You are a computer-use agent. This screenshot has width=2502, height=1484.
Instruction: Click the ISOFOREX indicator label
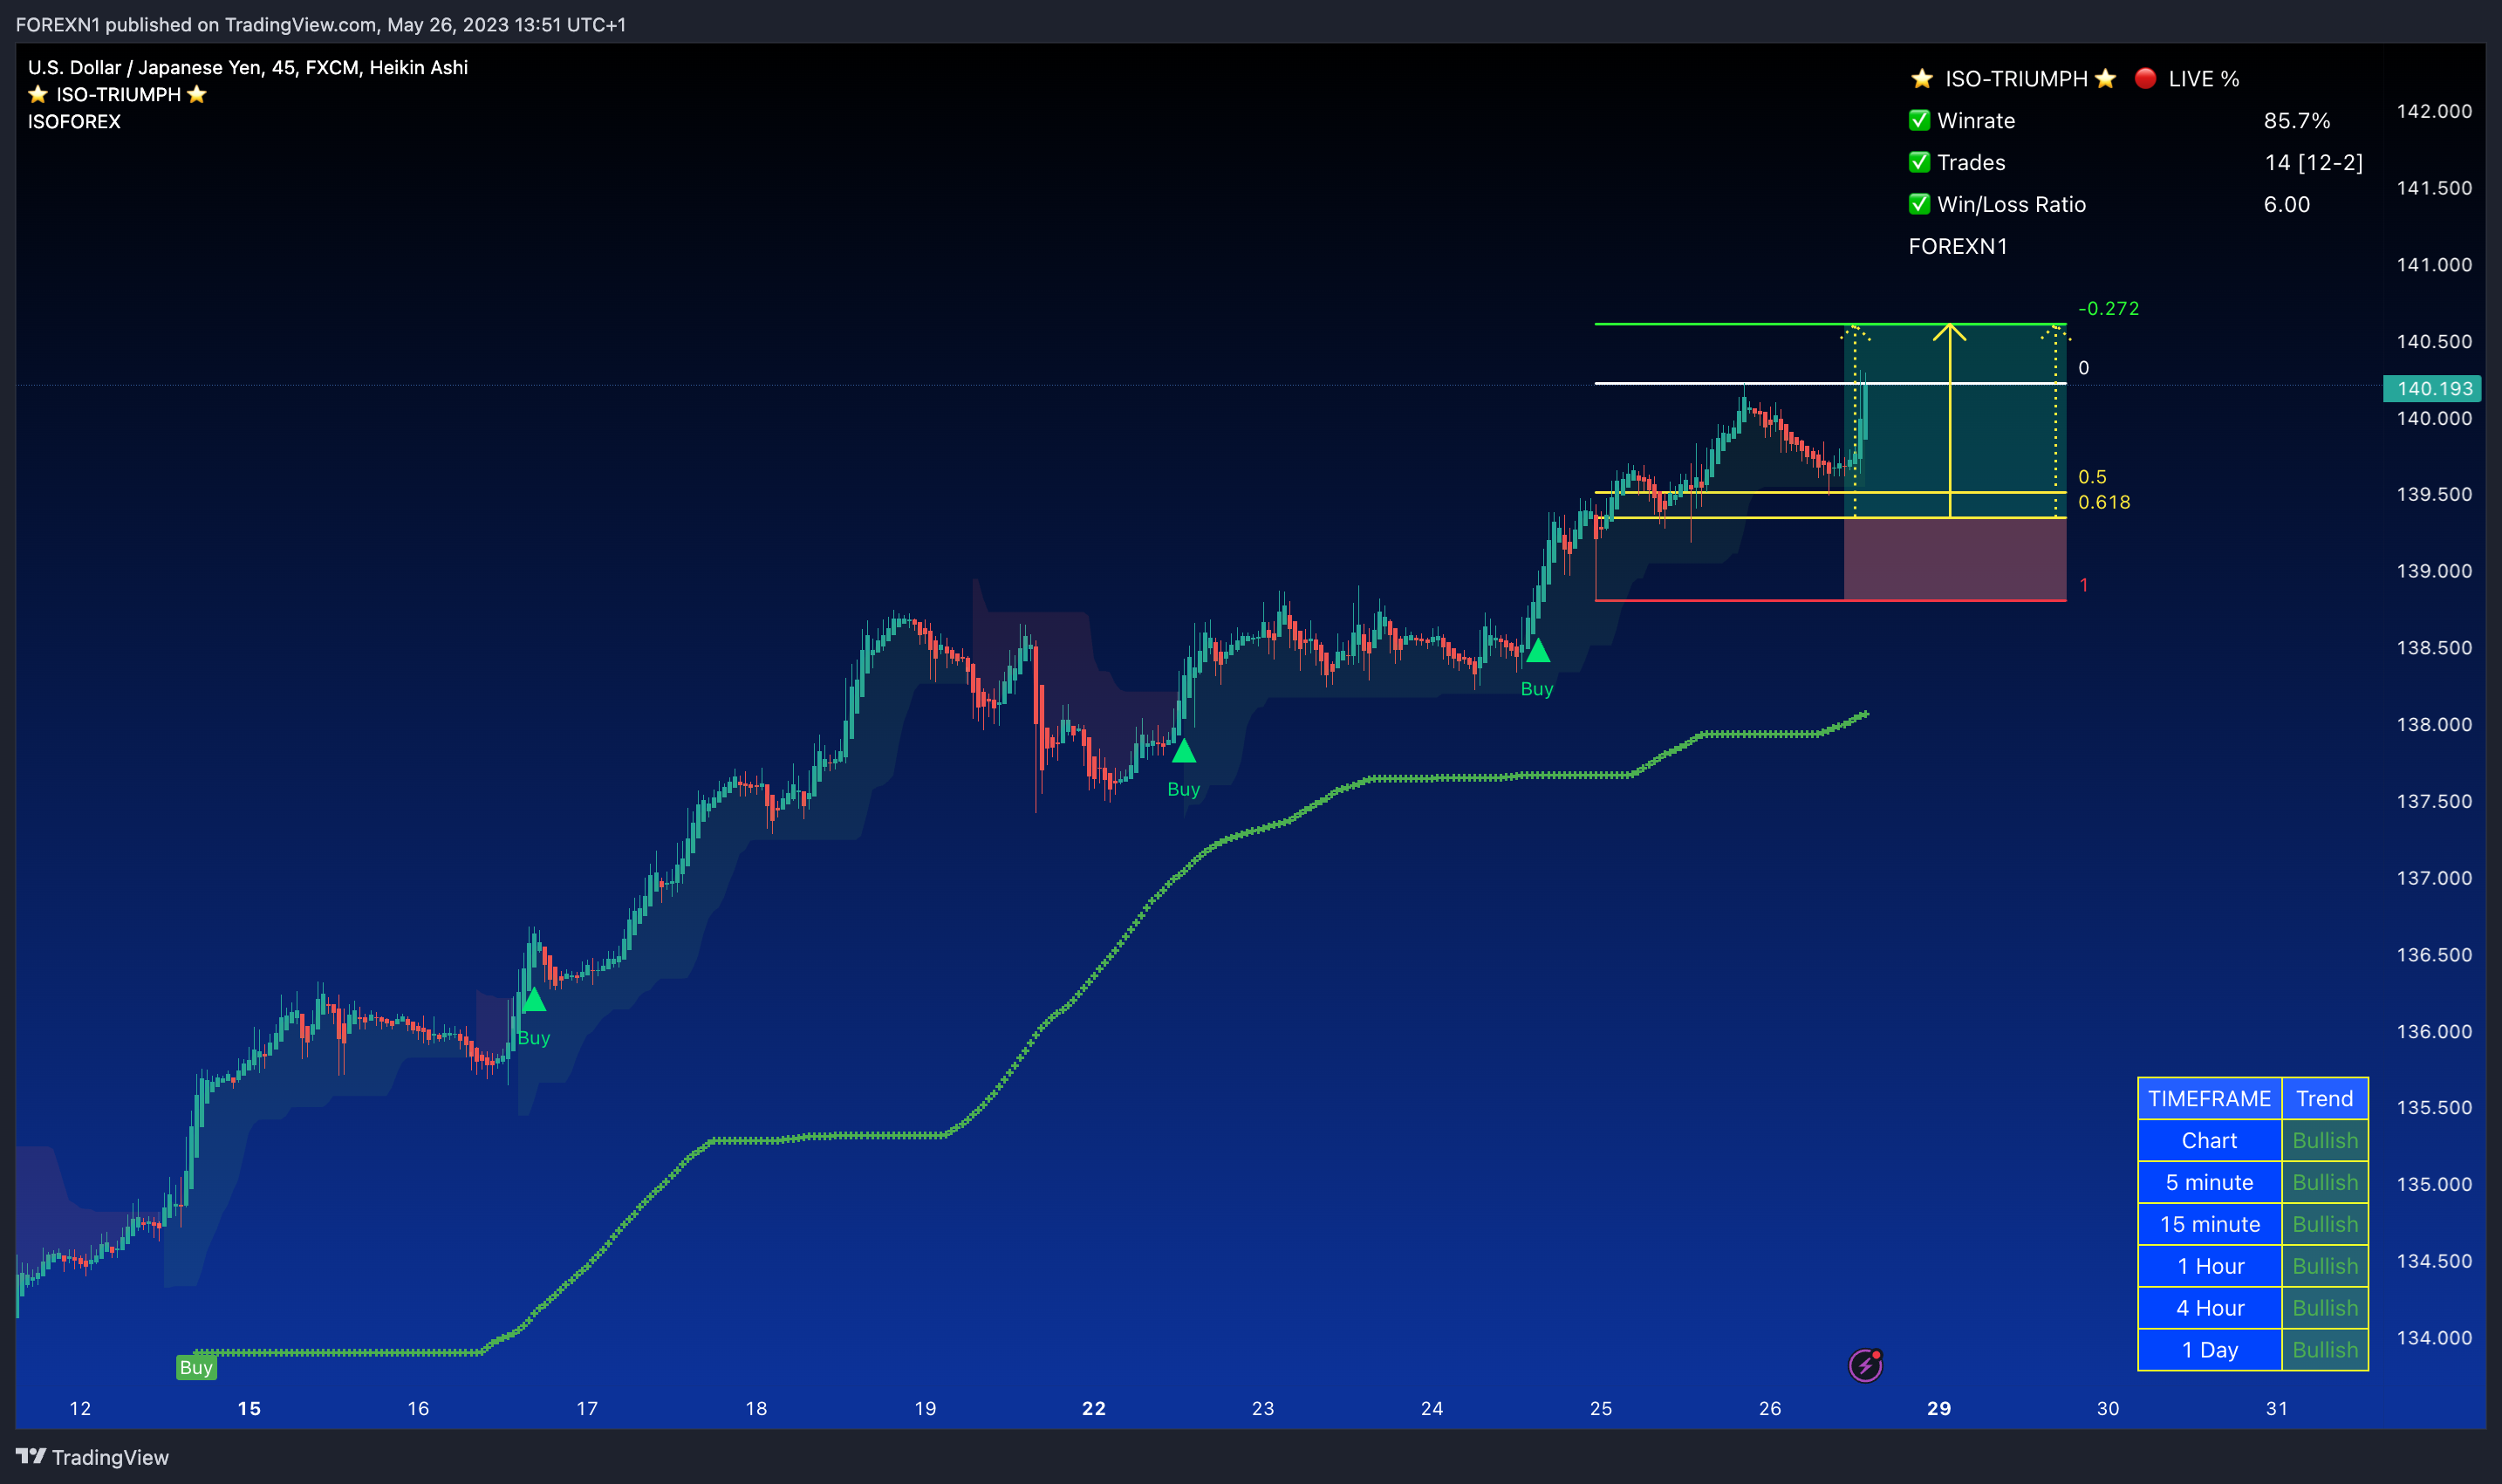pyautogui.click(x=74, y=122)
